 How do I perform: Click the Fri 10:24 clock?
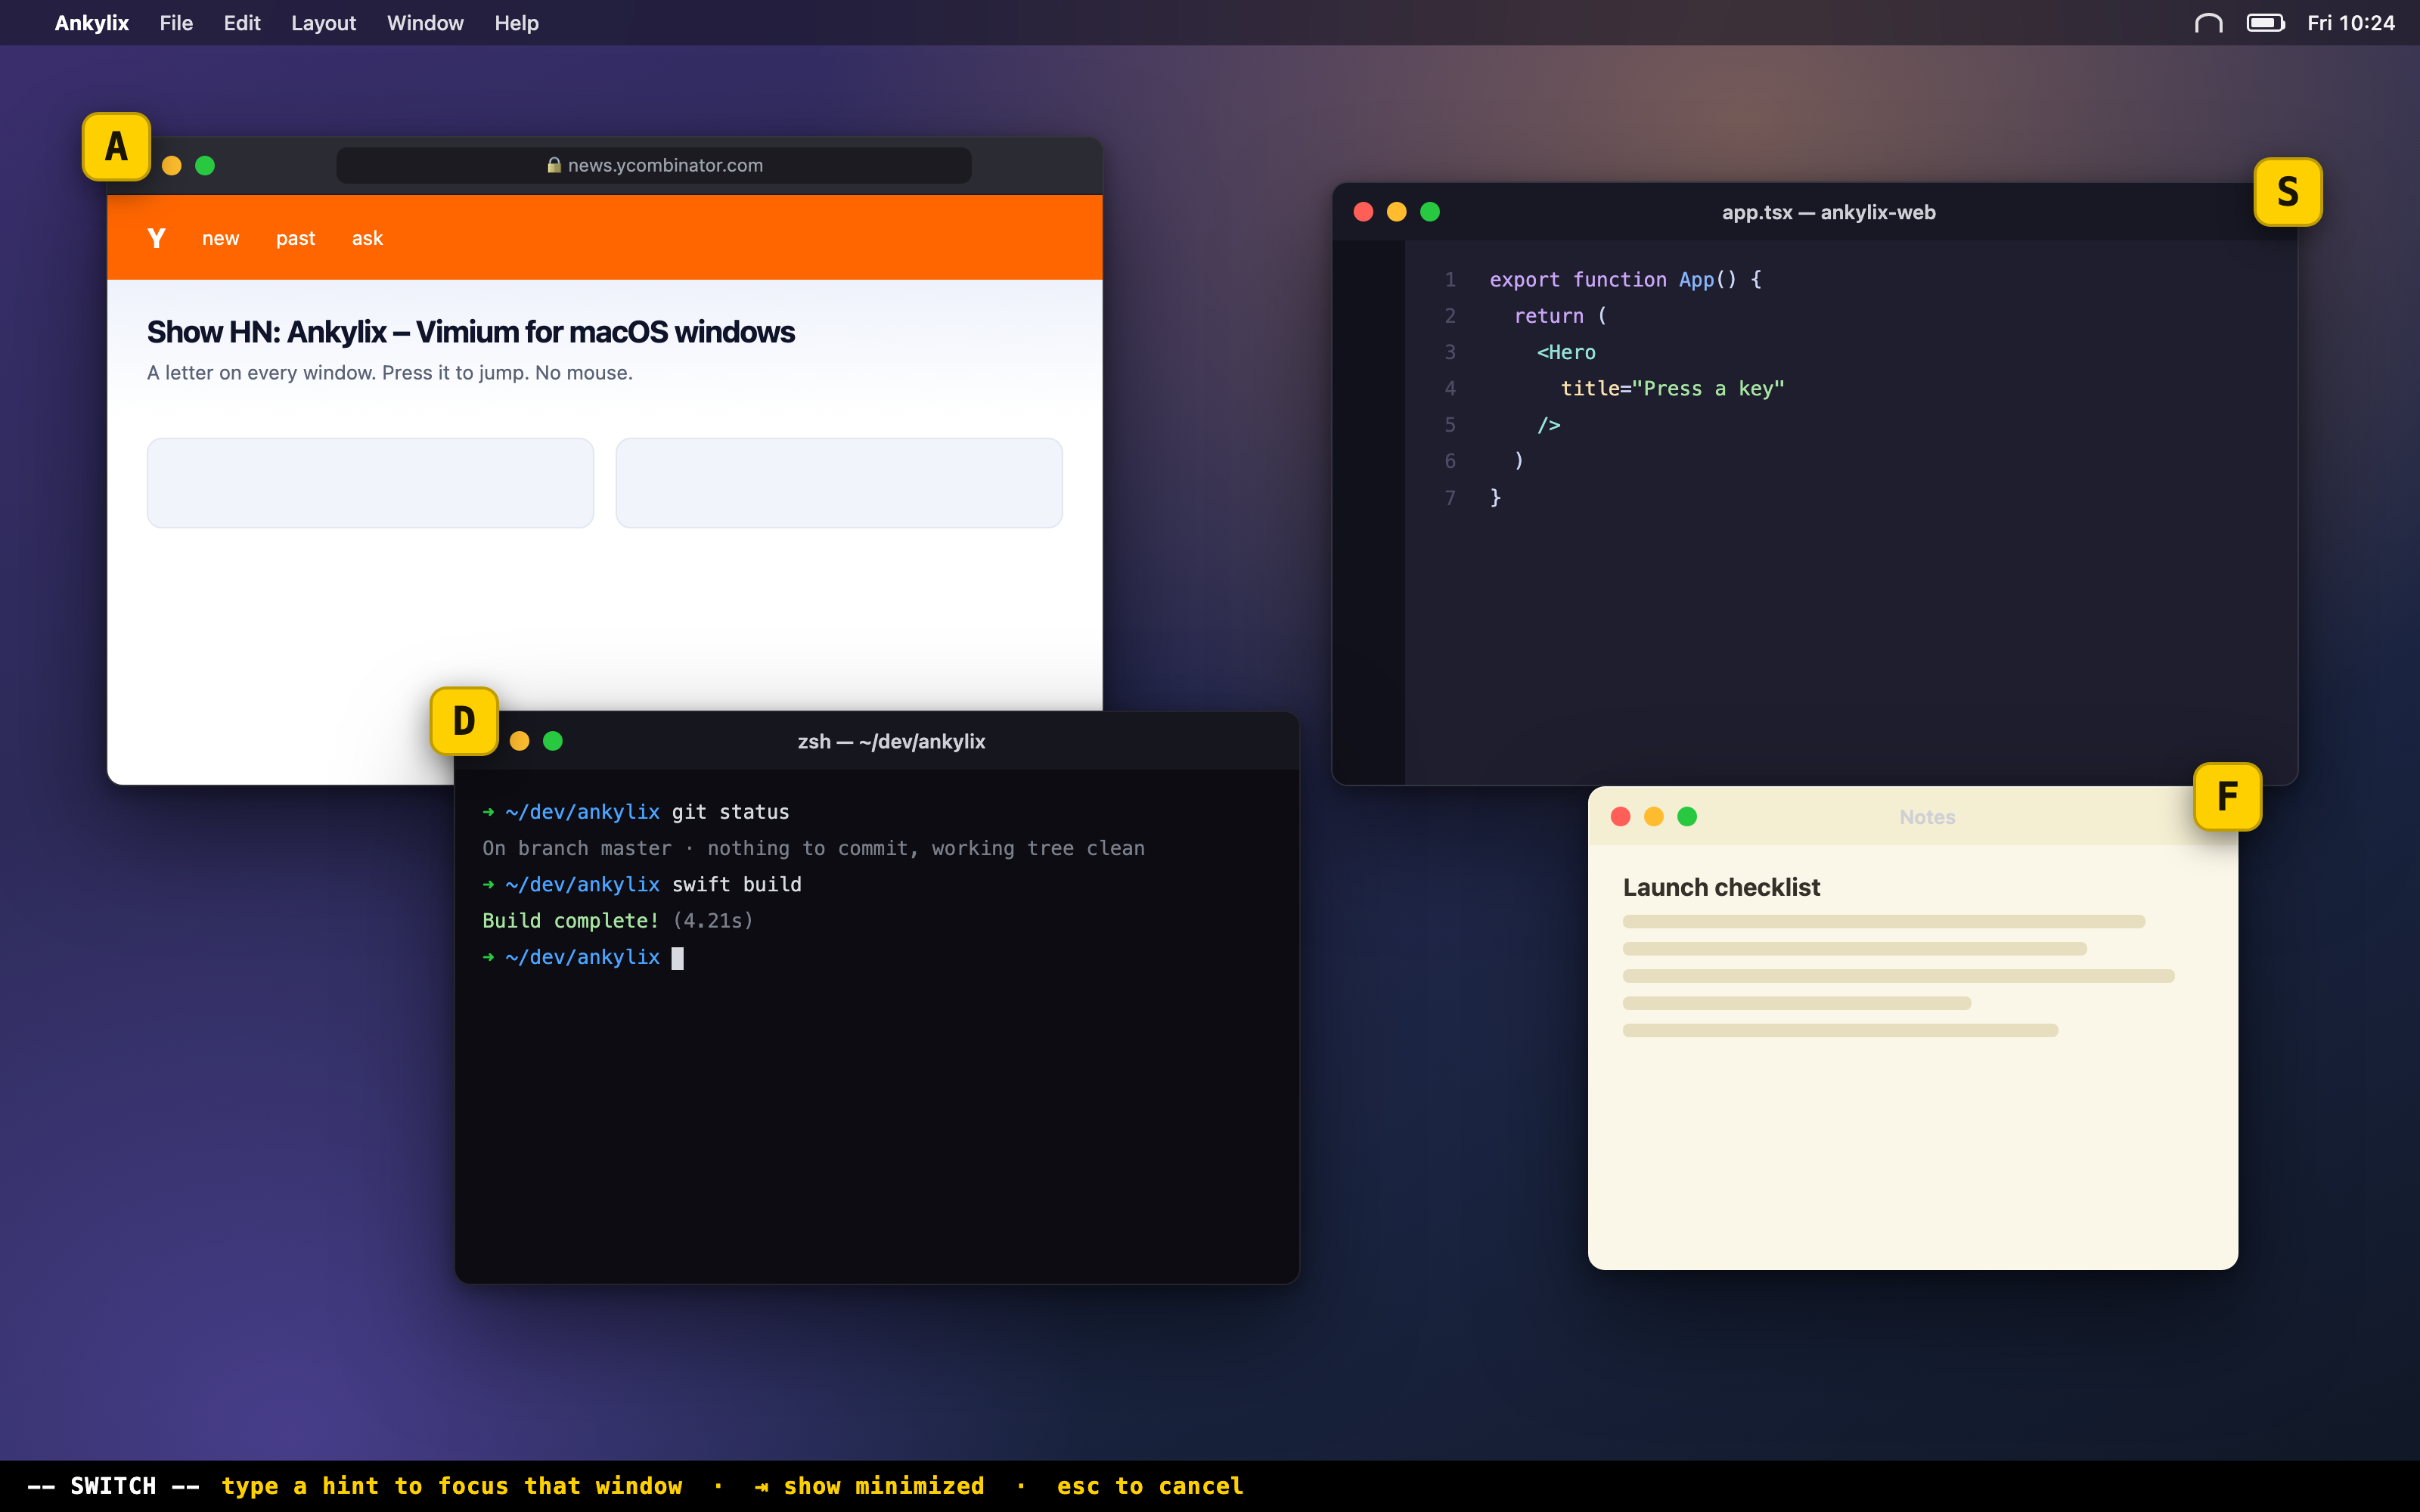(2350, 23)
